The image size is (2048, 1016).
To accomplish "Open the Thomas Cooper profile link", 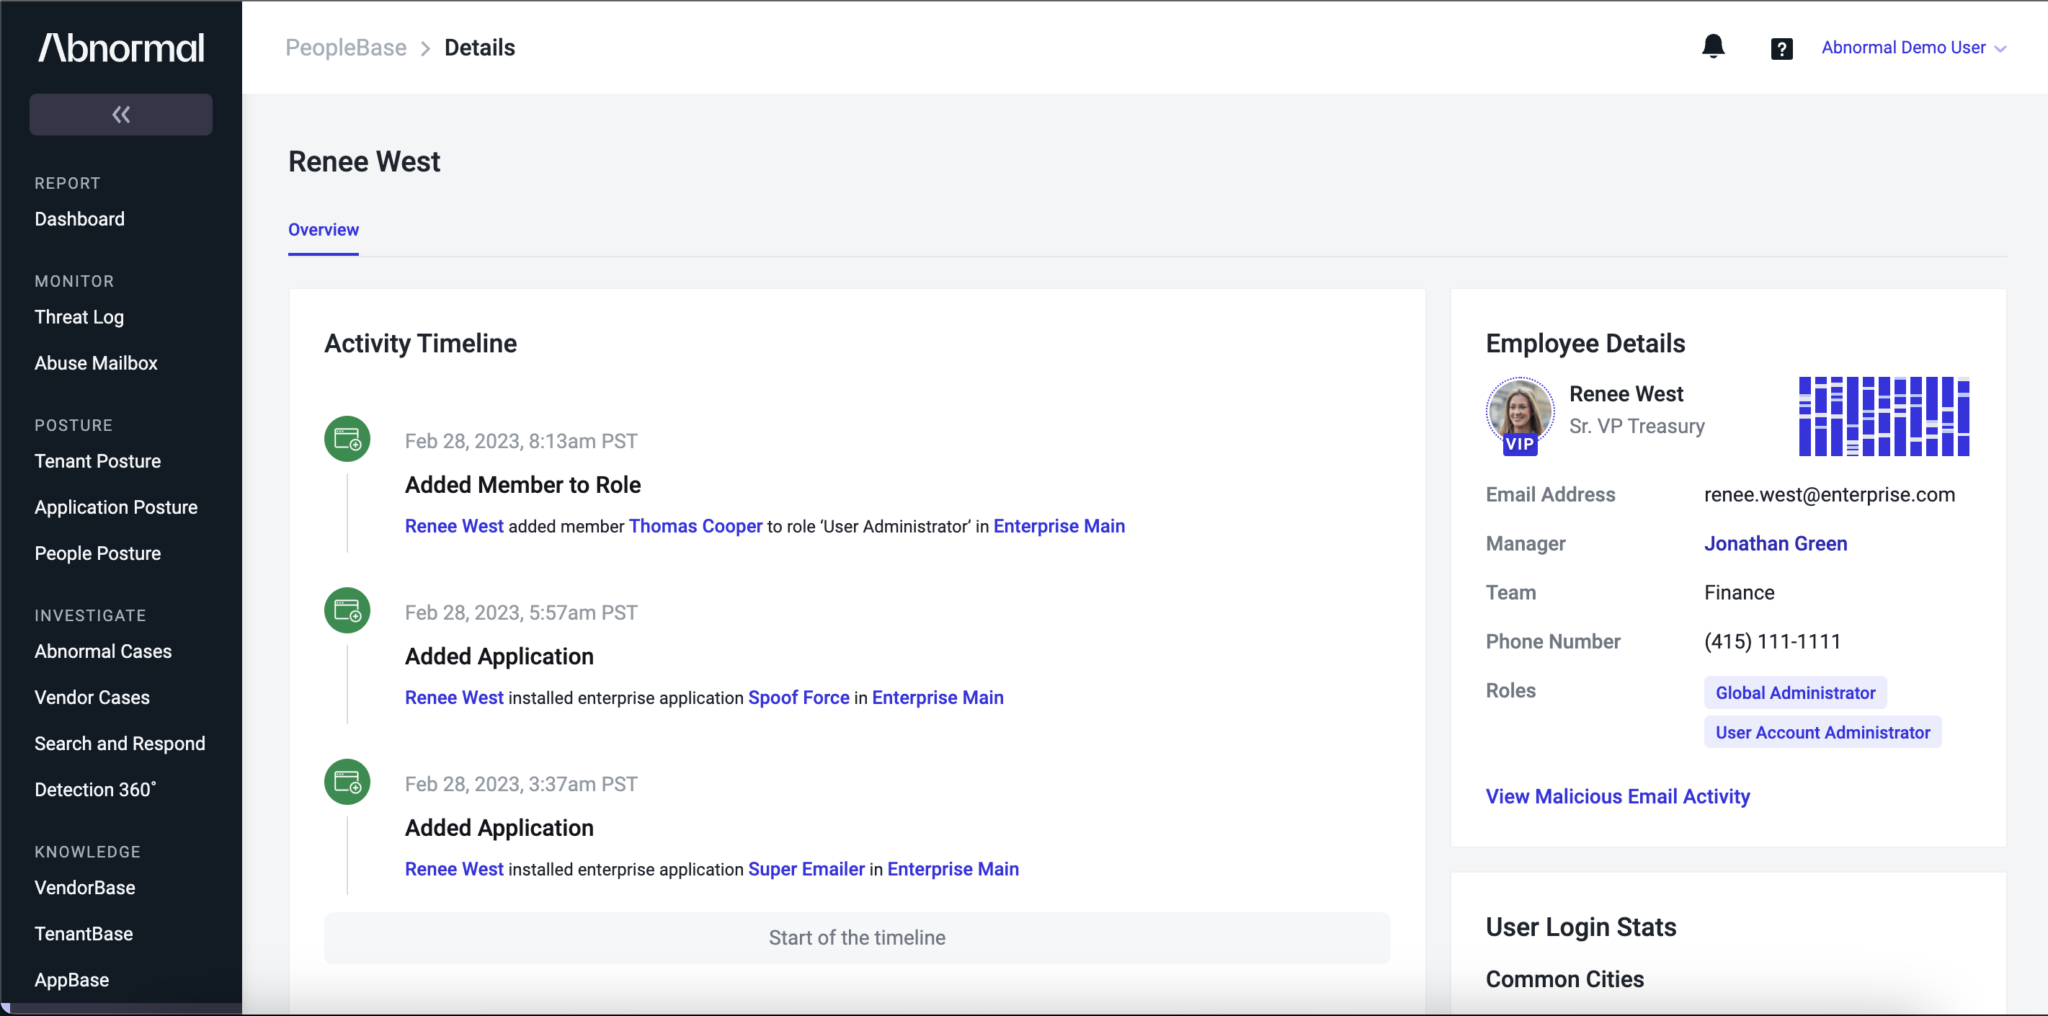I will (x=695, y=526).
